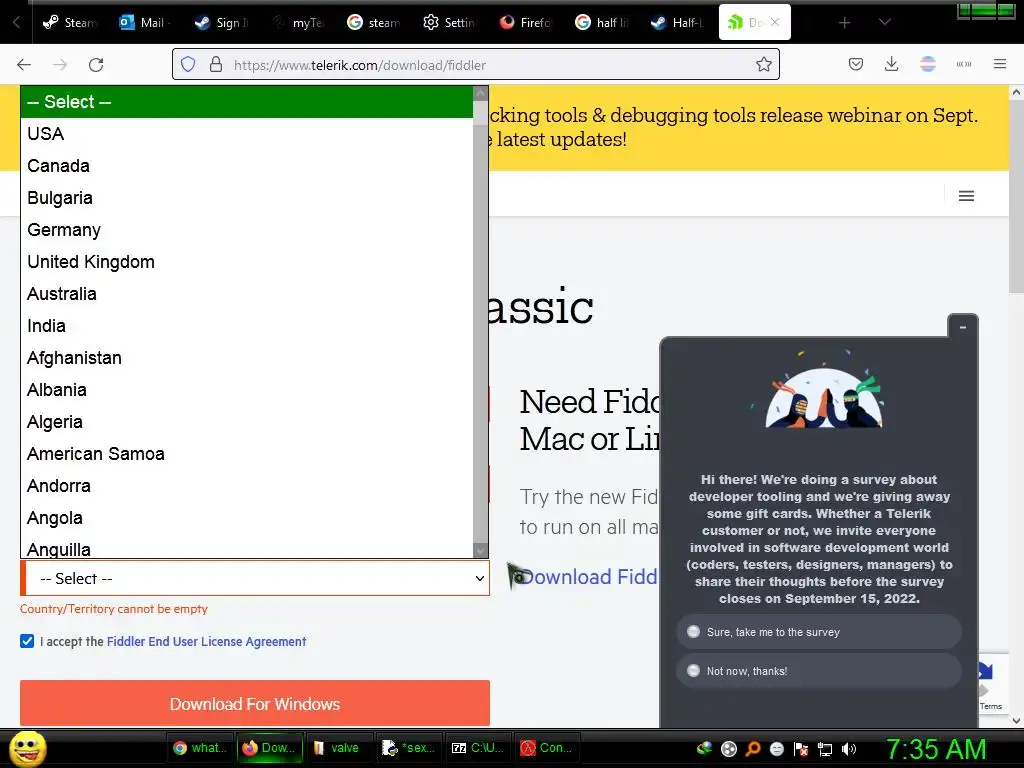Open Firefox downloads panel
The height and width of the screenshot is (768, 1024).
pos(891,64)
